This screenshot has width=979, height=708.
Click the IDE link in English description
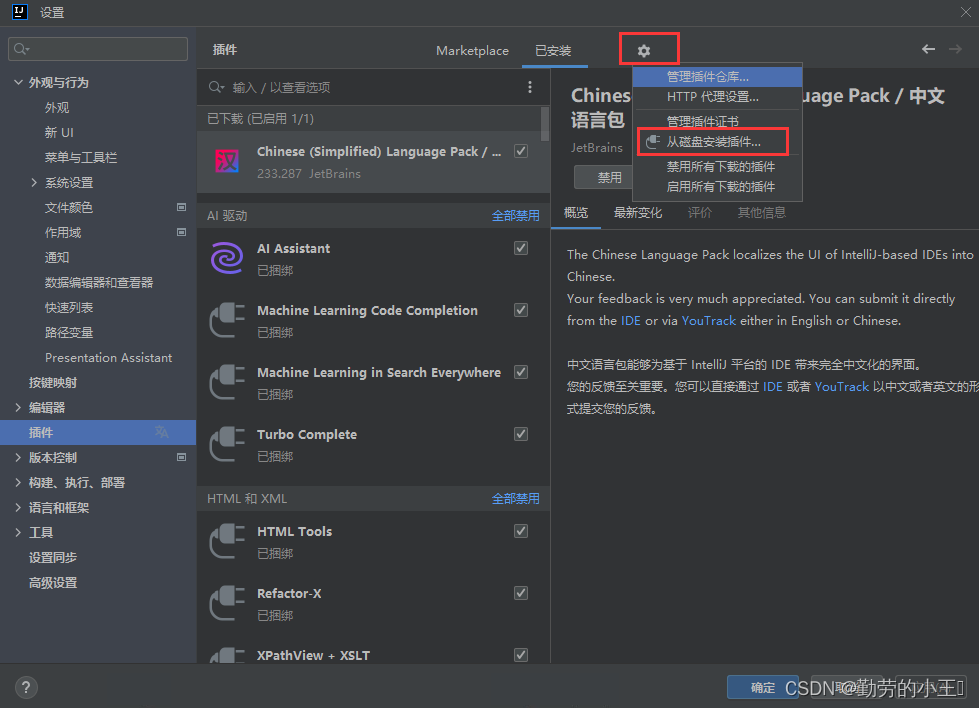[630, 320]
